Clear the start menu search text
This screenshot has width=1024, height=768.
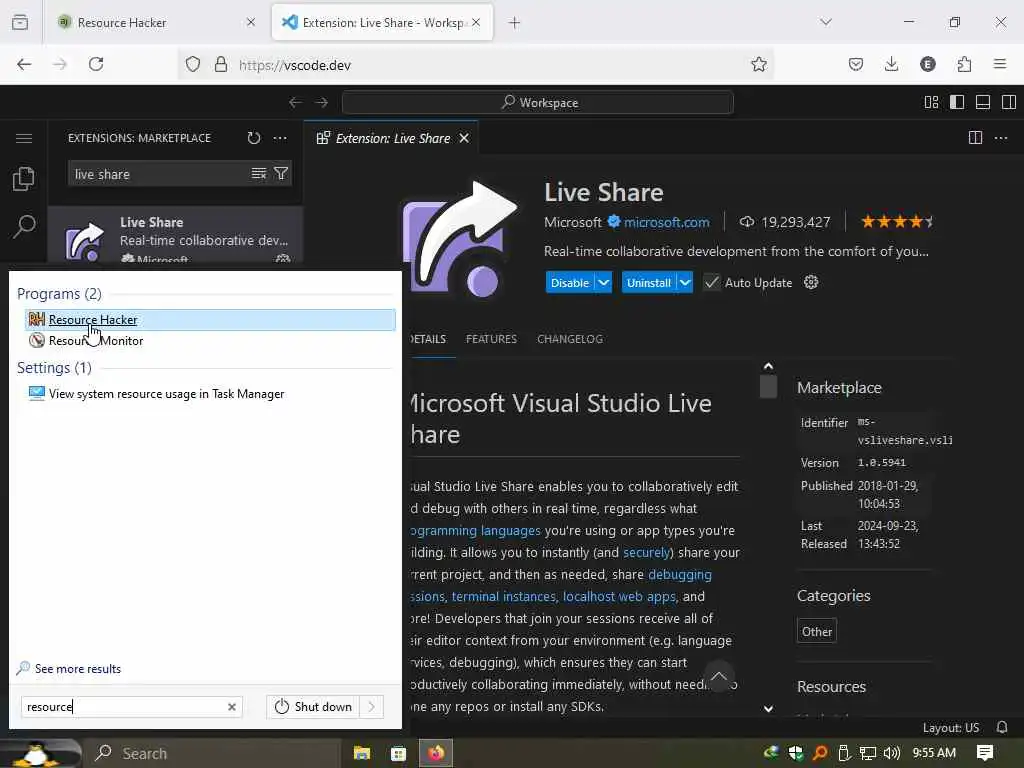pyautogui.click(x=232, y=707)
